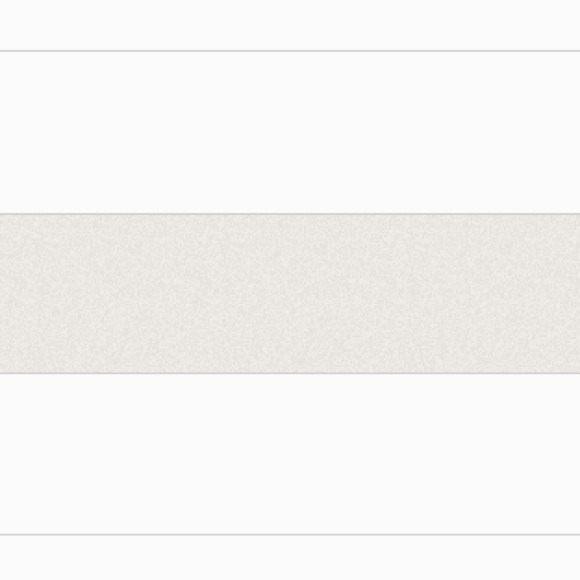Pick the beige color from the textured stripe
Image resolution: width=580 pixels, height=580 pixels.
(290, 293)
